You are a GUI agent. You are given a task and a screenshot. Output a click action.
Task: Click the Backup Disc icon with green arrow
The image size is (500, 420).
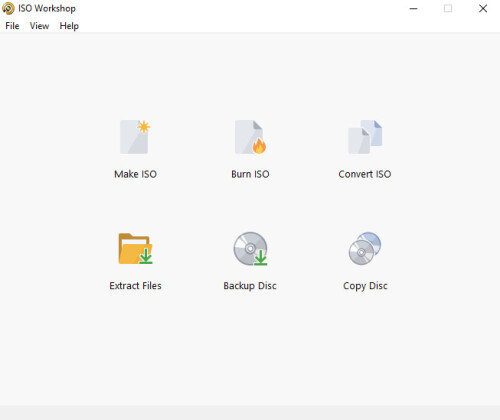tap(250, 249)
